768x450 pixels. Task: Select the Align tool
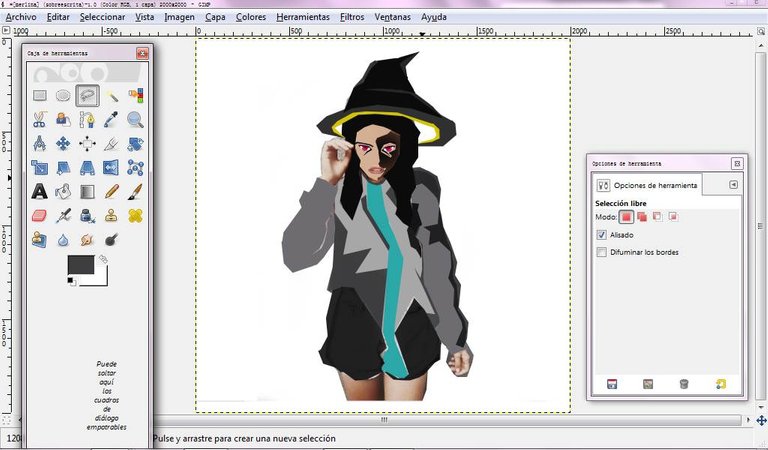[x=87, y=143]
